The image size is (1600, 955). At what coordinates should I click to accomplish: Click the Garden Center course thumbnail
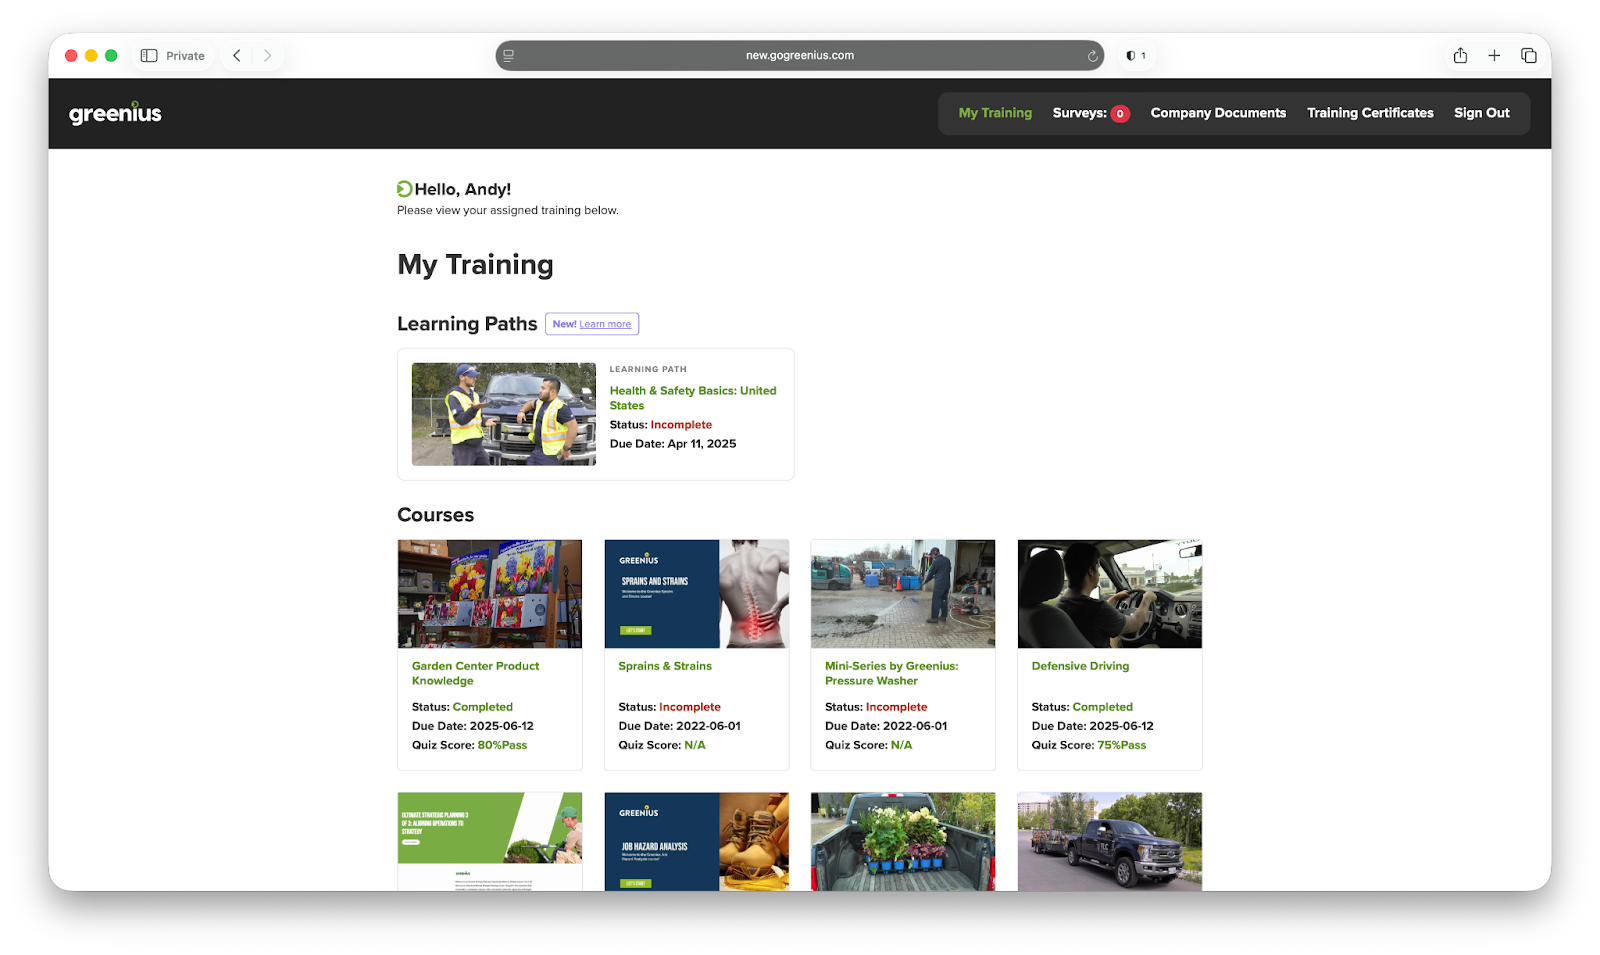click(x=490, y=594)
